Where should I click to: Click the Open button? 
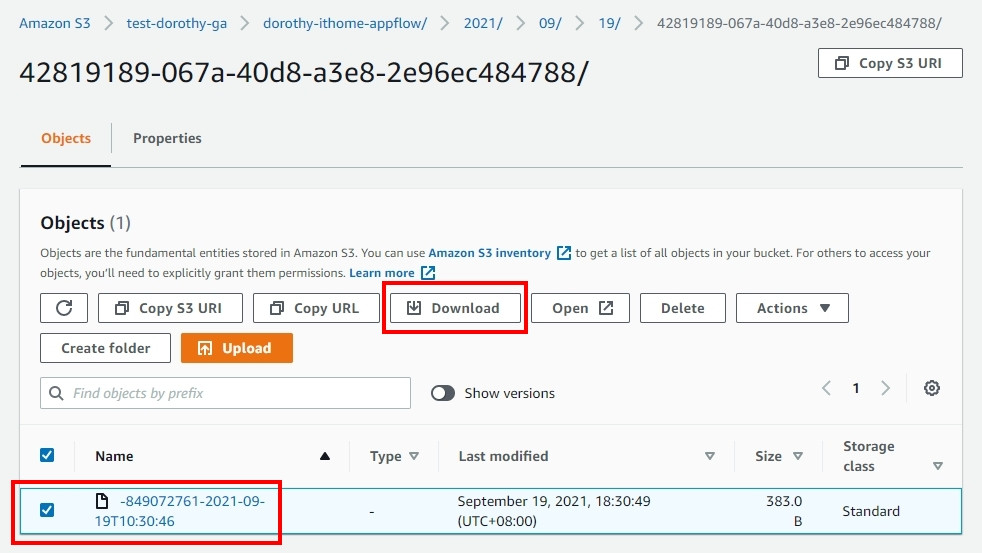(x=581, y=308)
